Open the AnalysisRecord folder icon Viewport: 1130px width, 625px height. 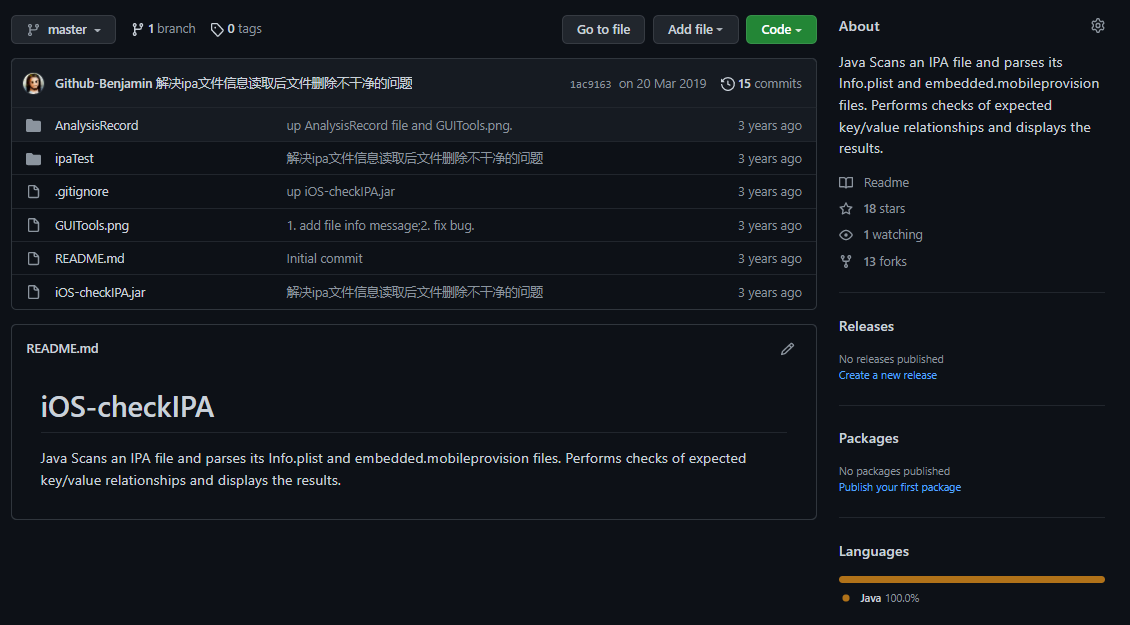pos(33,125)
